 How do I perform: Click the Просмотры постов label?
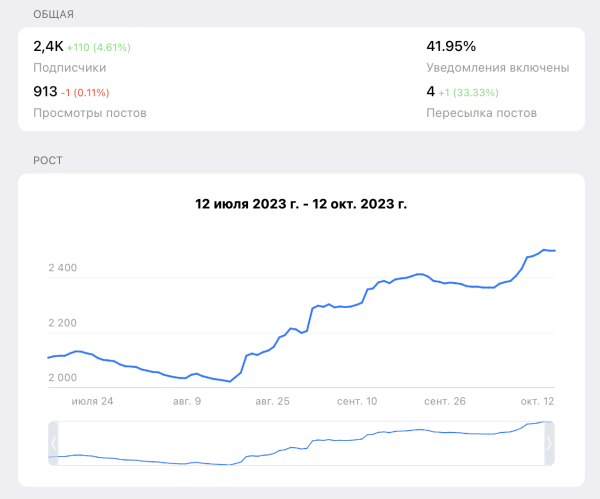click(90, 112)
